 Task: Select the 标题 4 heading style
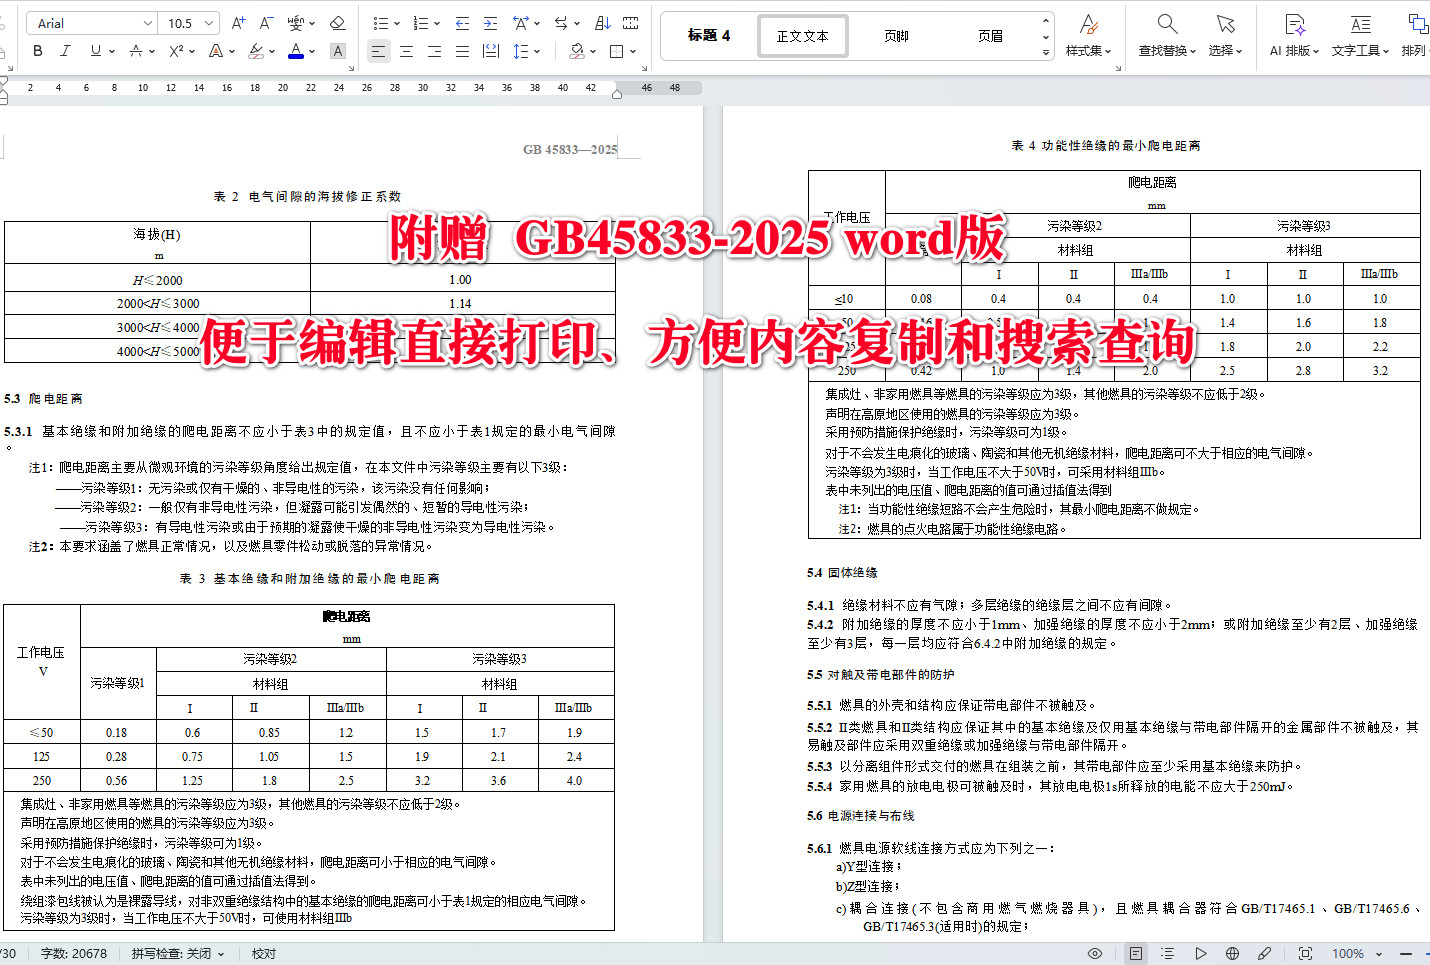[709, 35]
